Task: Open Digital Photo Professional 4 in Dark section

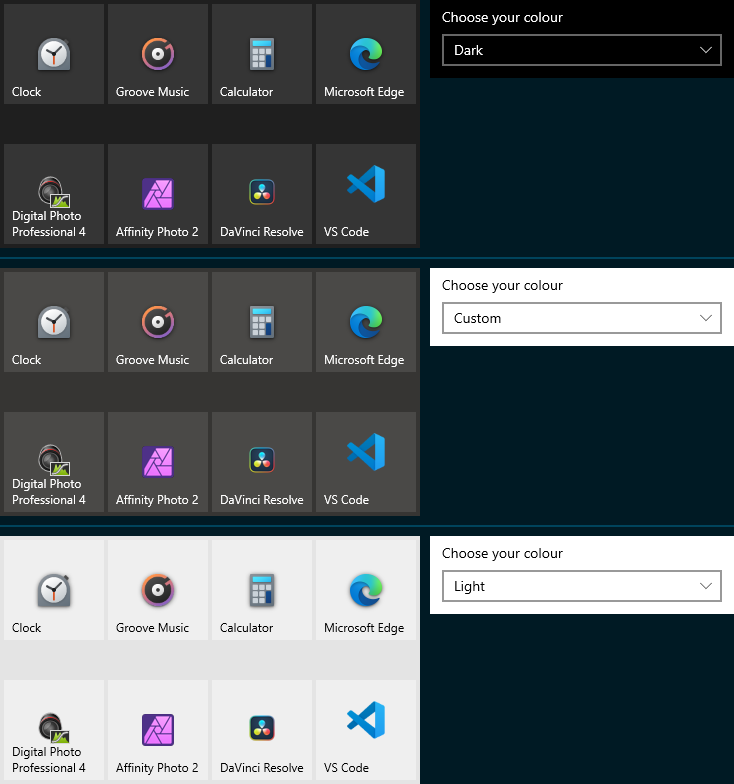Action: tap(54, 194)
